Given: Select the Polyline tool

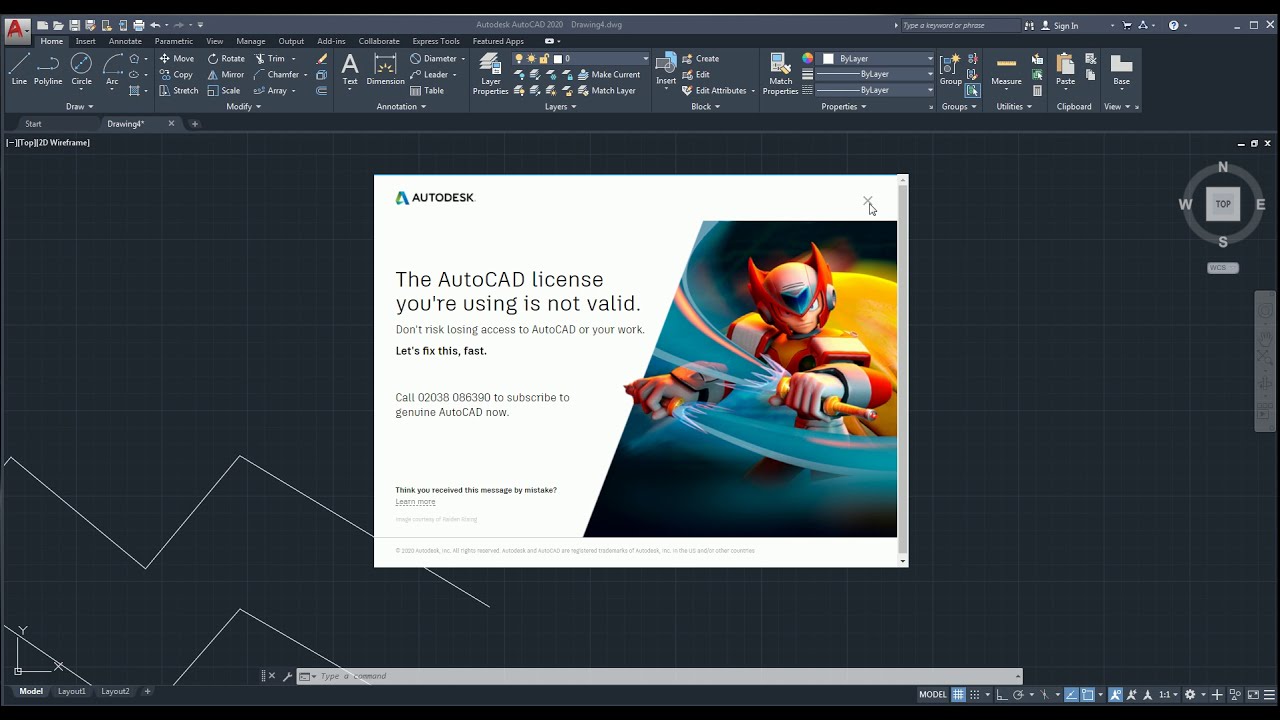Looking at the screenshot, I should click(x=48, y=70).
